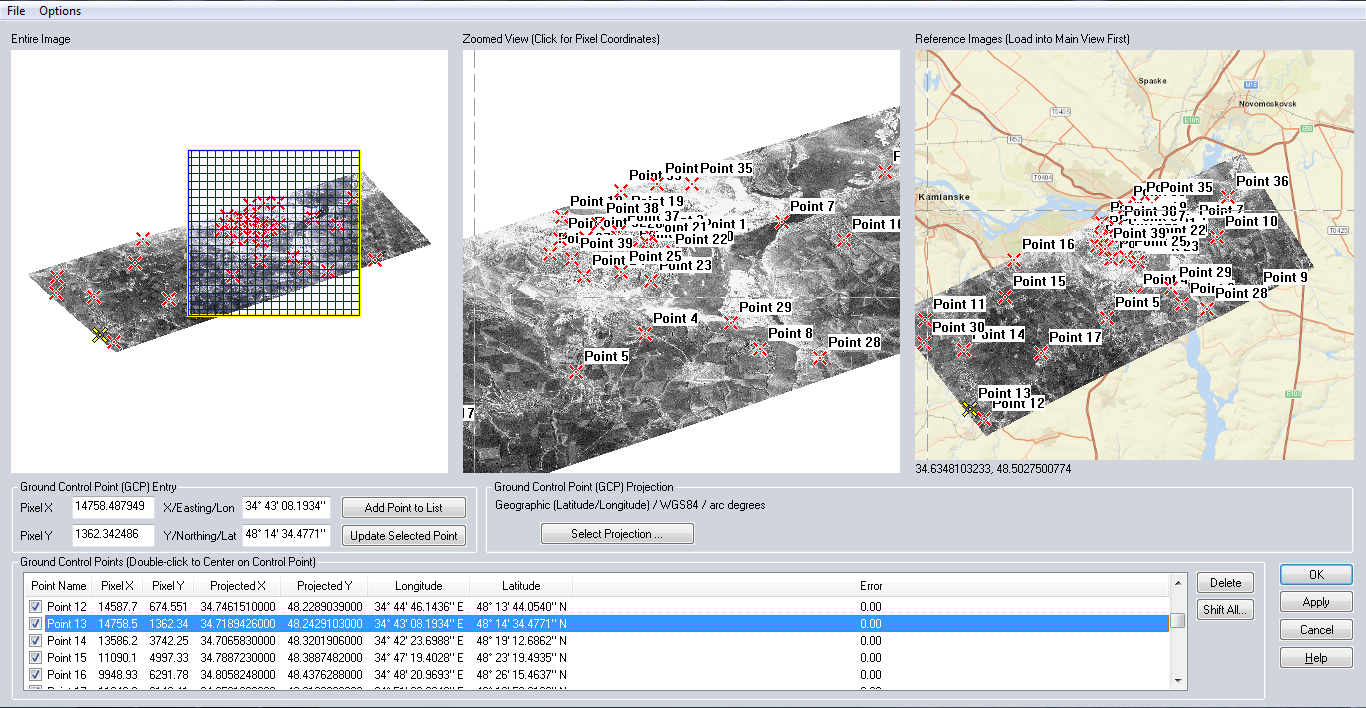The image size is (1366, 708).
Task: Confirm with the OK button
Action: (1316, 575)
